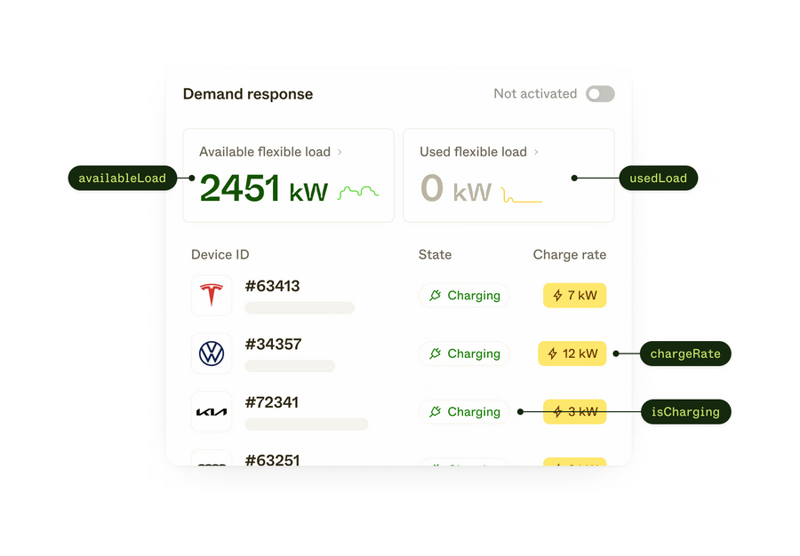Click the 3 kW charge rate badge

pos(574,412)
